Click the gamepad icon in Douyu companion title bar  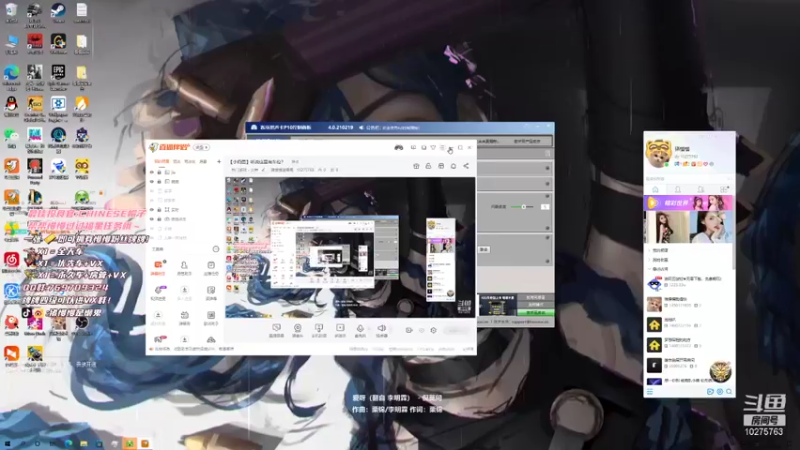398,147
